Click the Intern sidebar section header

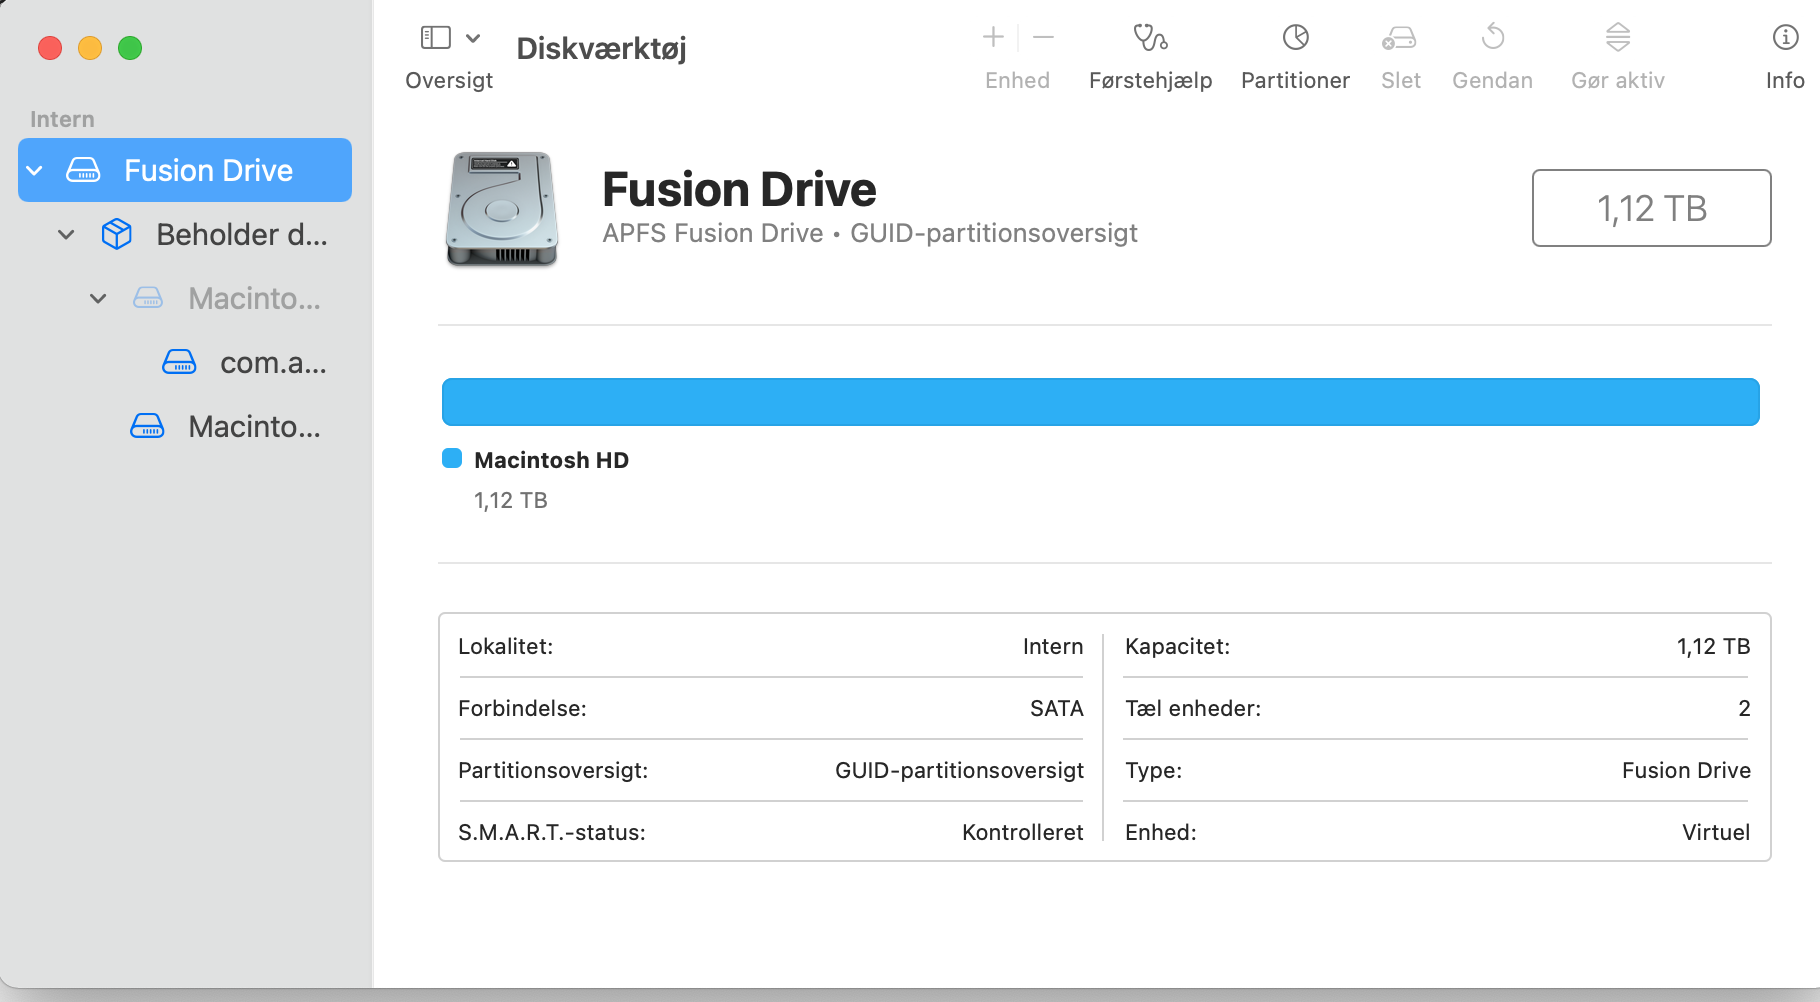pos(62,119)
